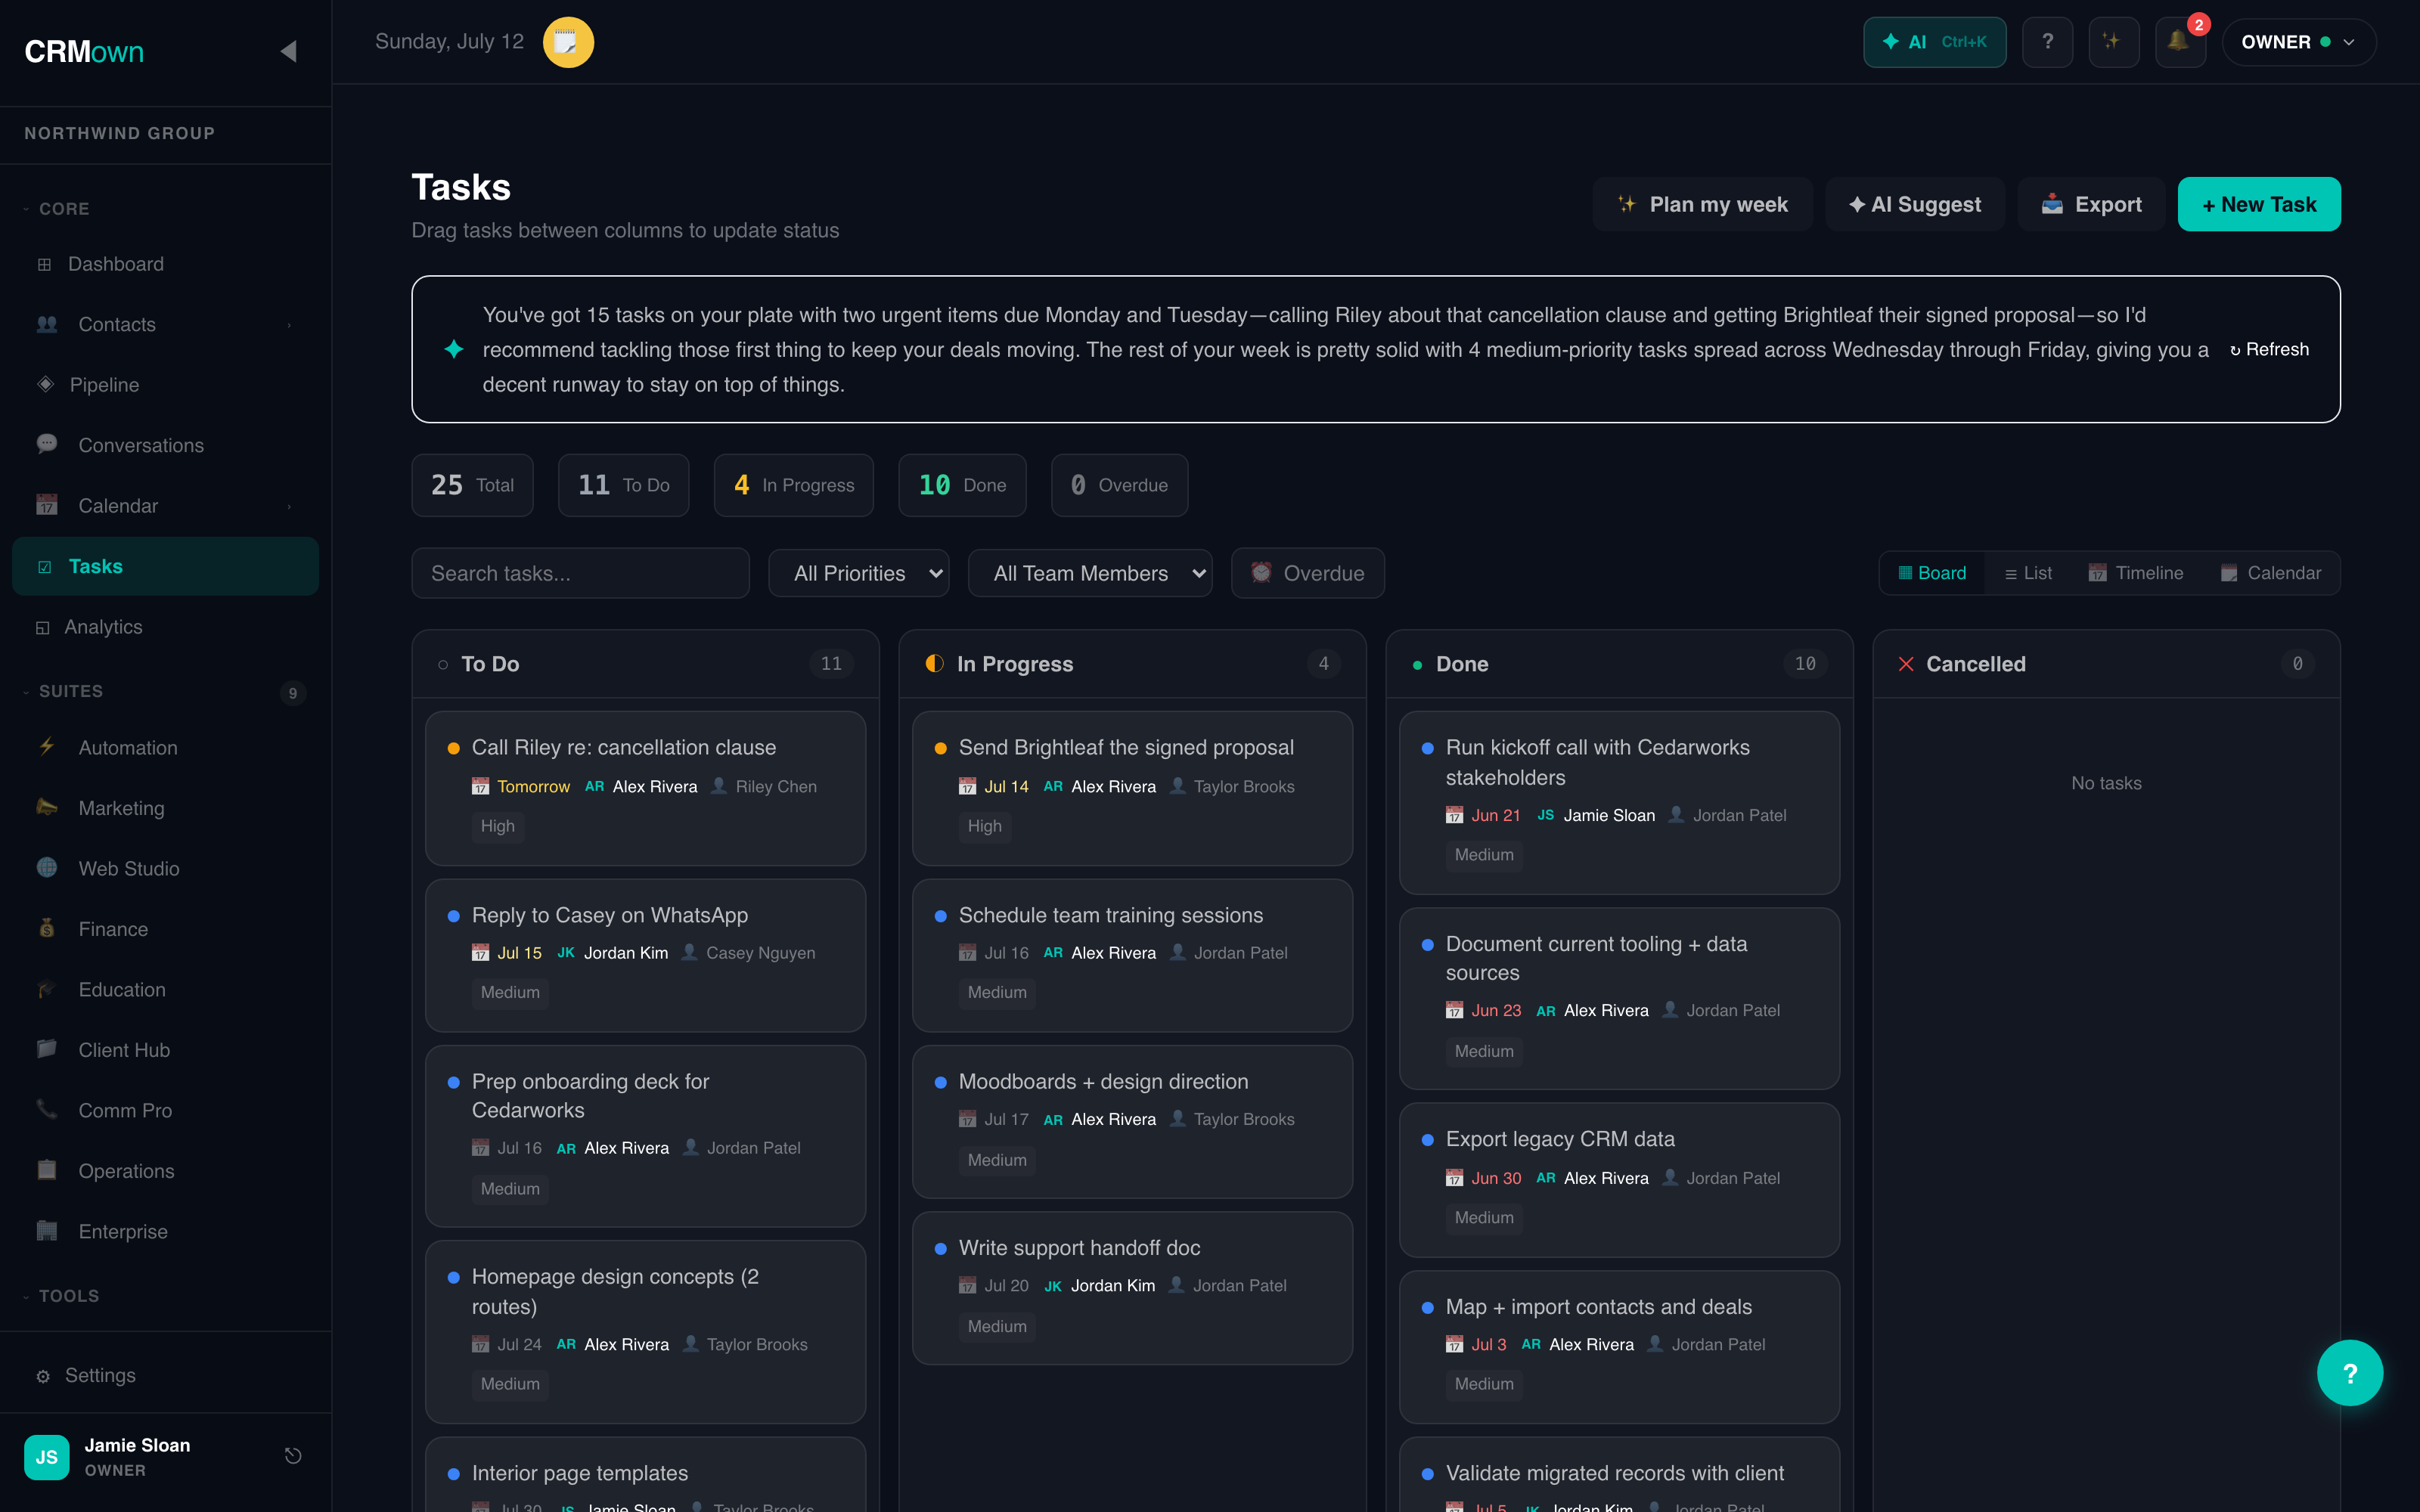
Task: Open 'Prep onboarding deck for Cedarworks' task
Action: click(645, 1136)
